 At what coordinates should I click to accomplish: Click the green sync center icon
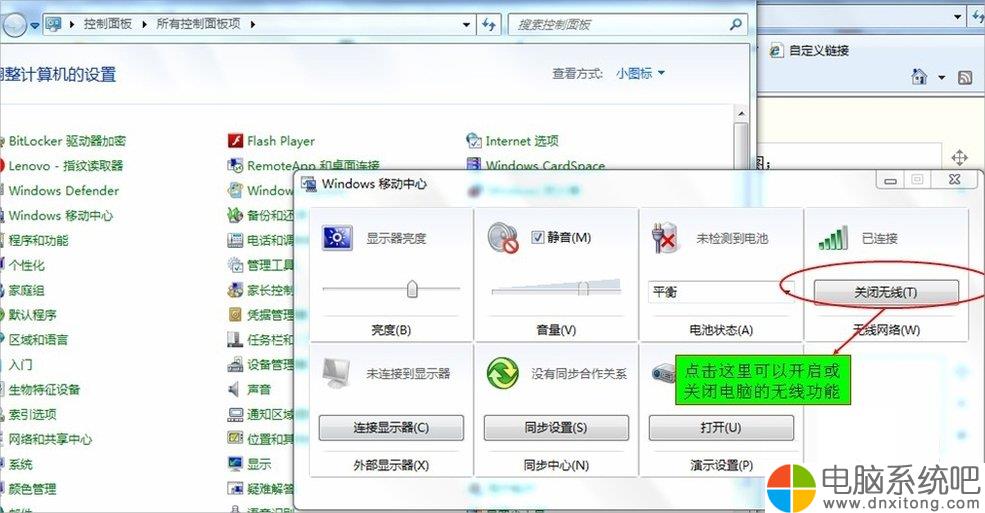coord(503,374)
